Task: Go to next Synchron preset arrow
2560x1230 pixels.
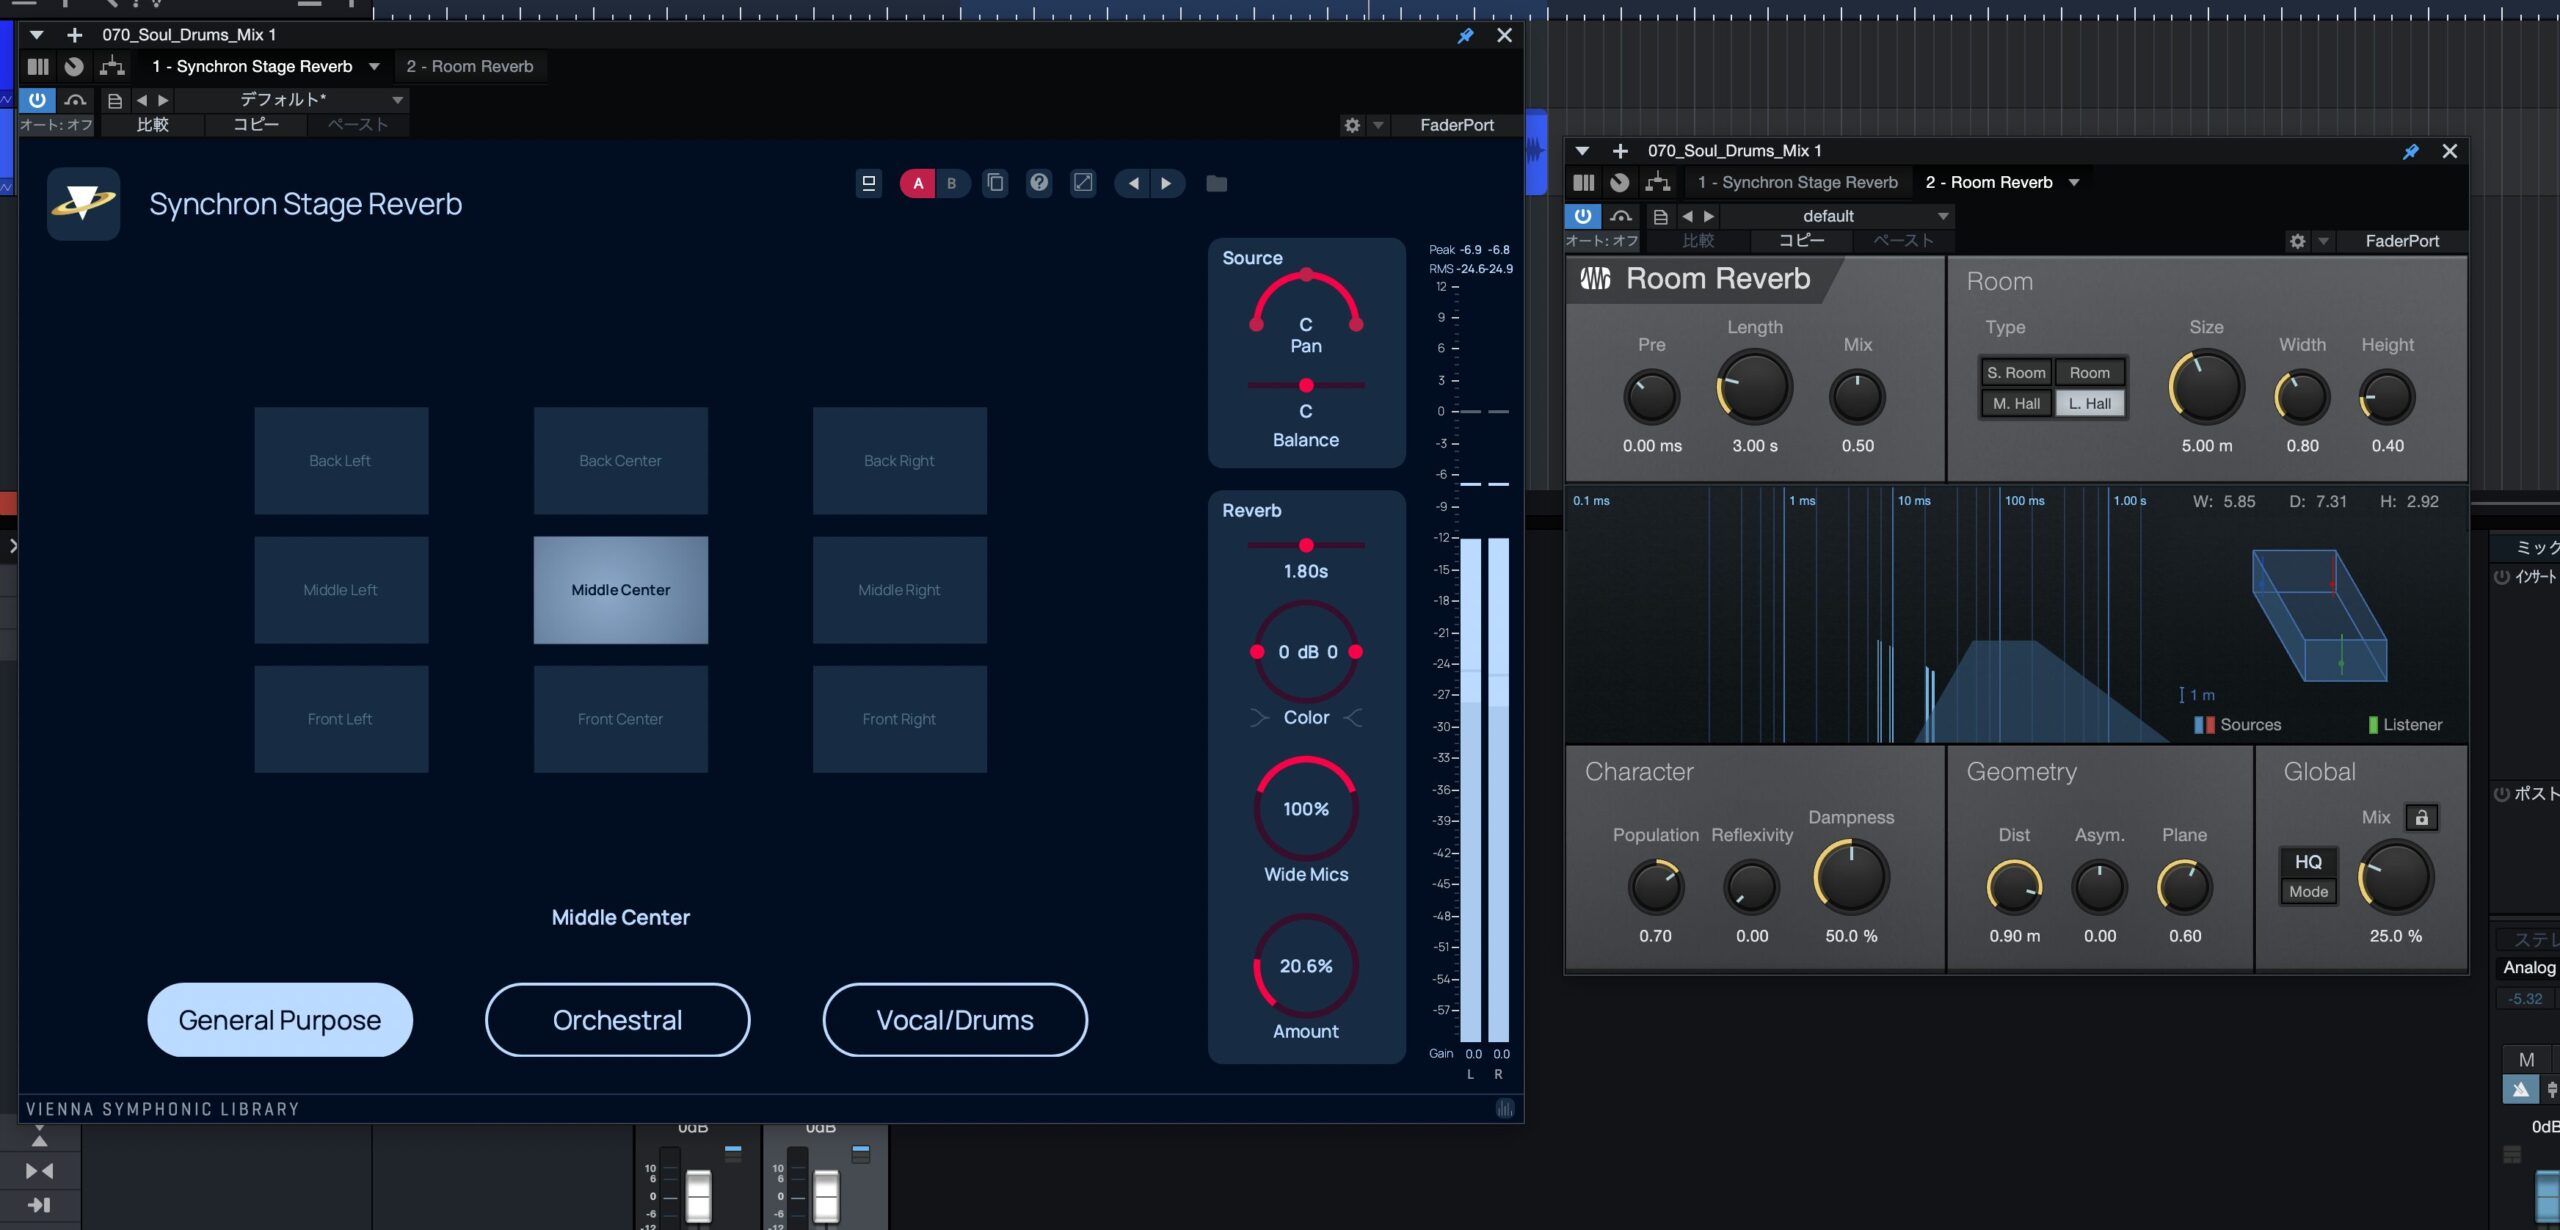Action: [x=1166, y=183]
